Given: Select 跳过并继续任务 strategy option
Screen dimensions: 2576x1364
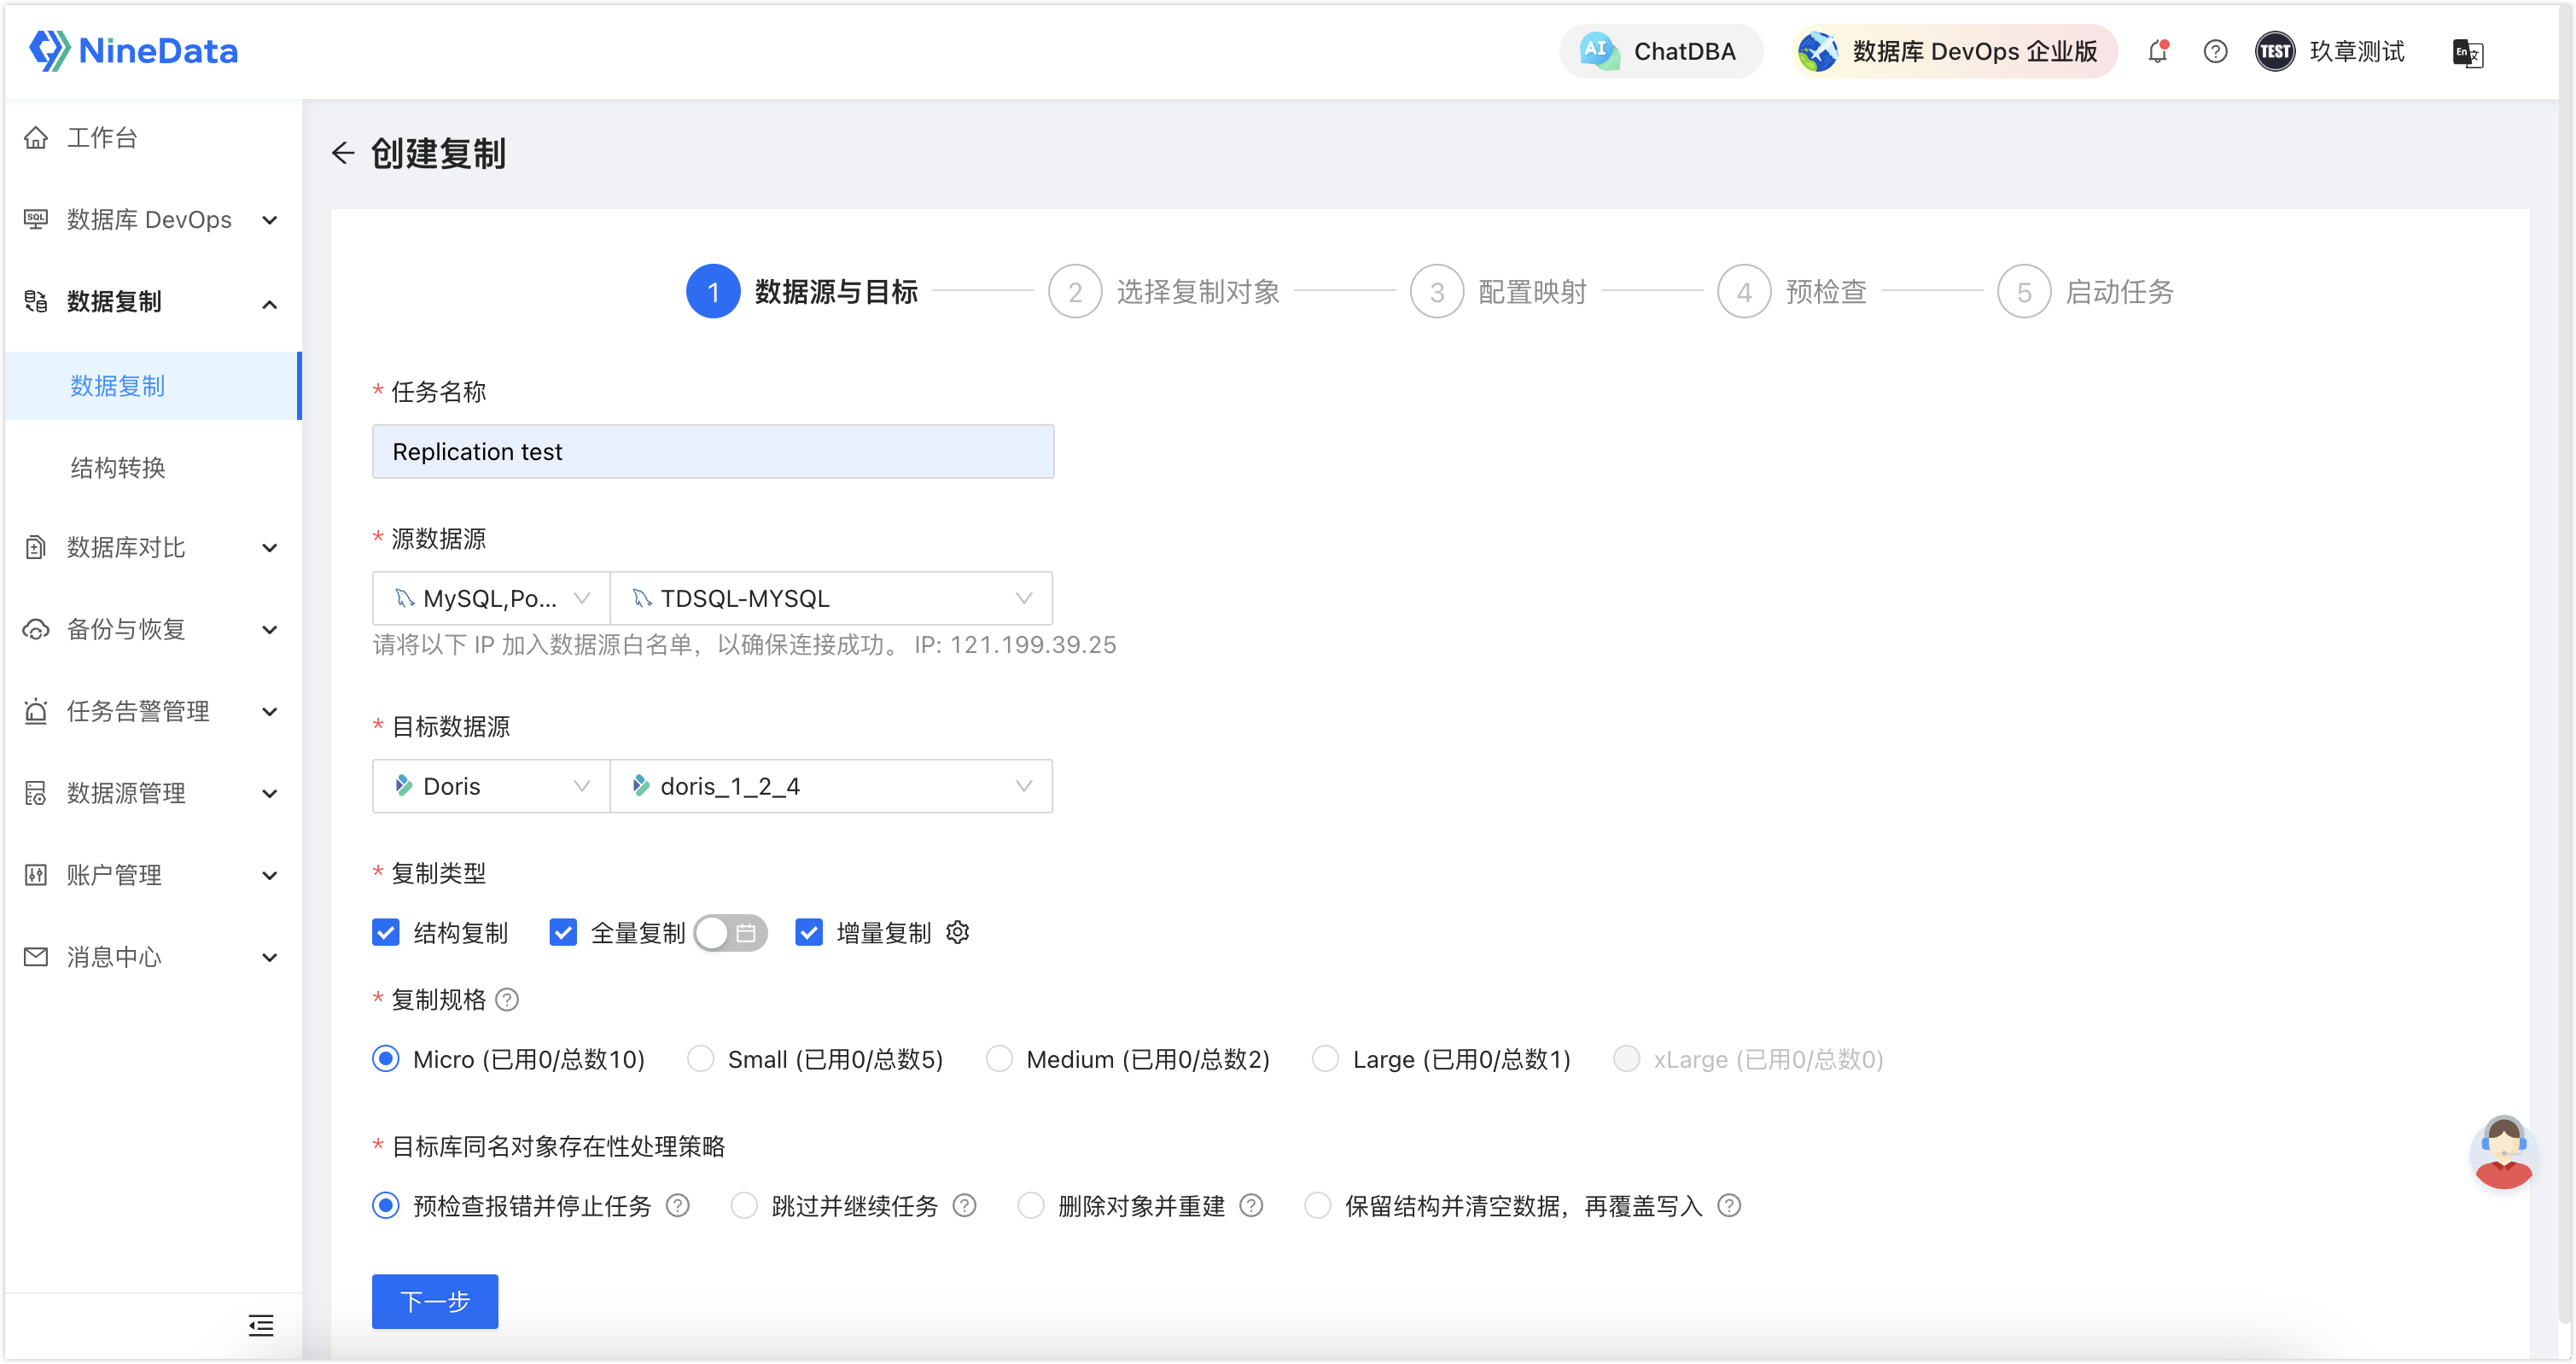Looking at the screenshot, I should click(743, 1205).
